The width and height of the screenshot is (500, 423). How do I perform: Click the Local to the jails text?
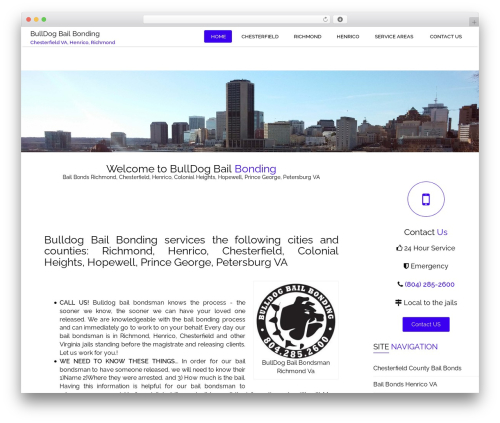430,303
